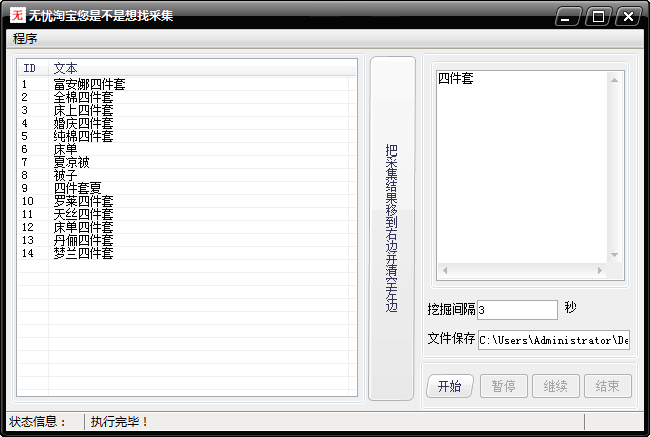The height and width of the screenshot is (437, 650).
Task: Select row 纯棉四件套
Action: pyautogui.click(x=187, y=136)
